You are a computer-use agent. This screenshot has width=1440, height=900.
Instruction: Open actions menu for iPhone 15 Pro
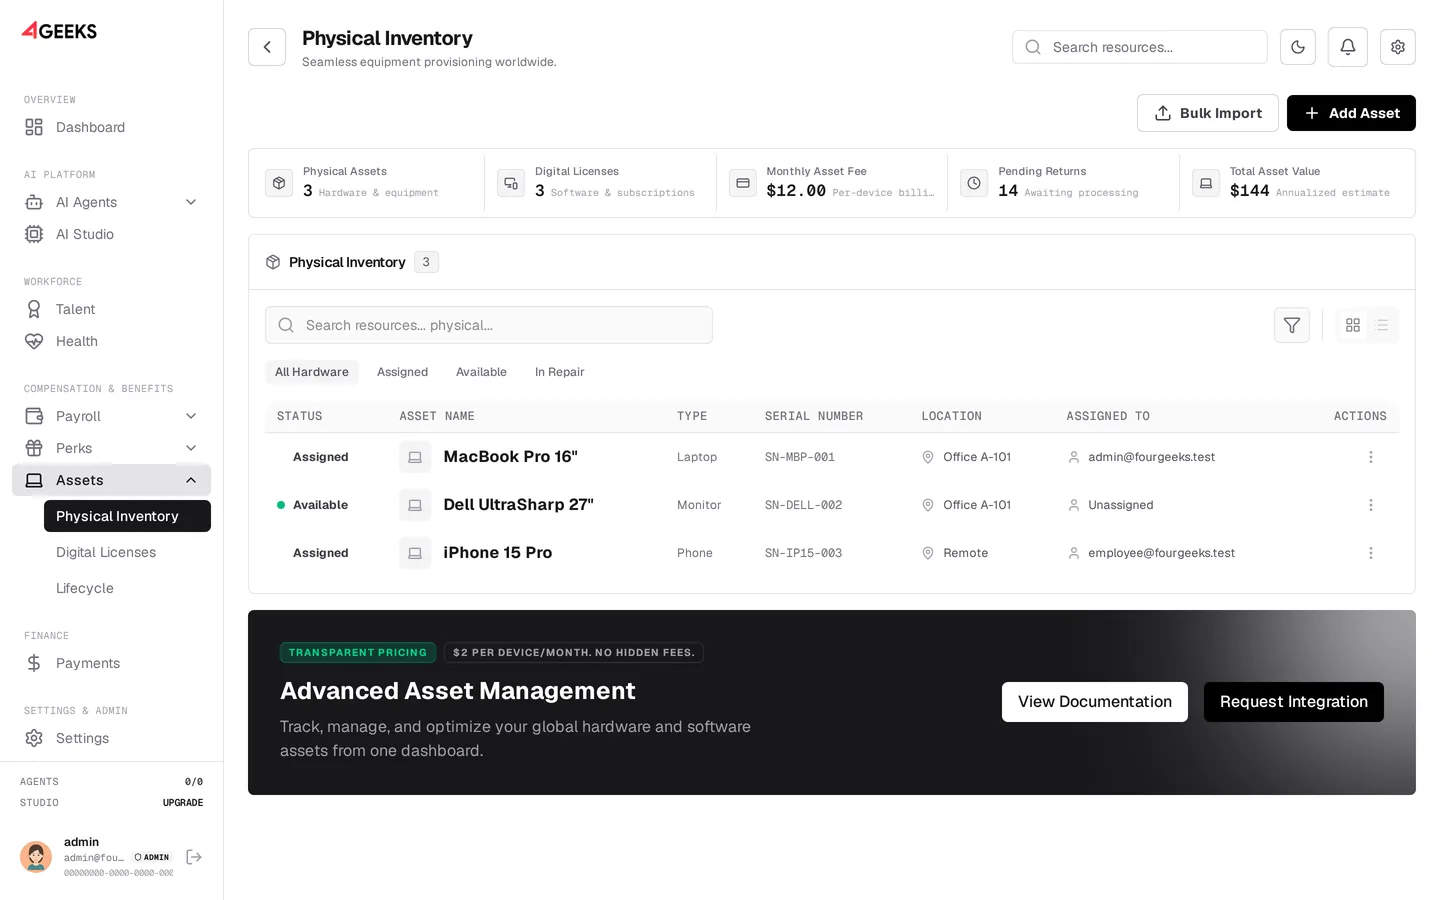pos(1371,553)
